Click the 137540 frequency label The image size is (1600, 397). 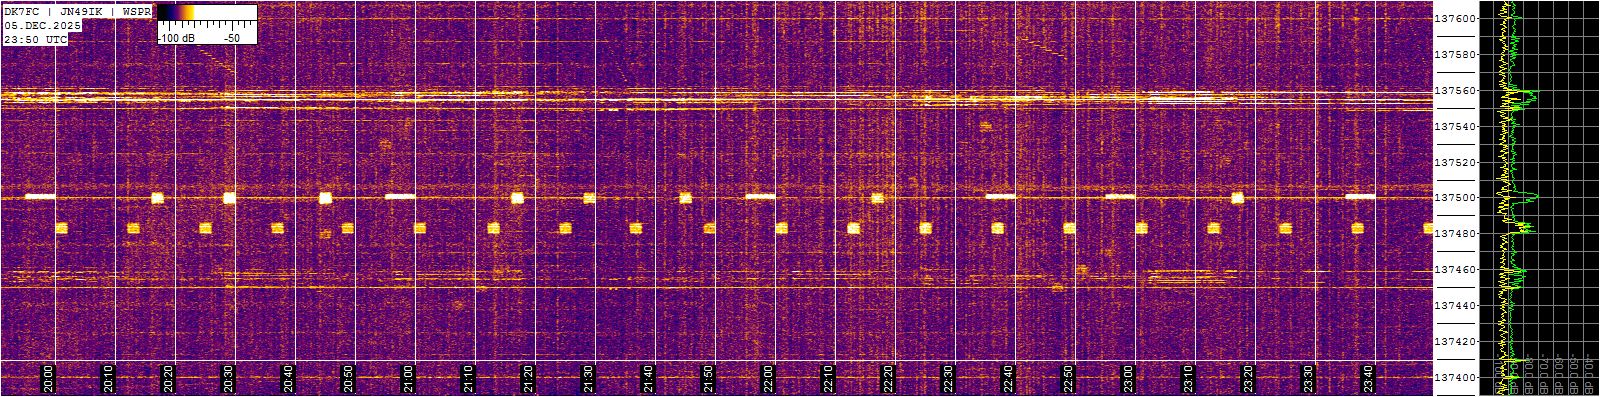[1456, 127]
